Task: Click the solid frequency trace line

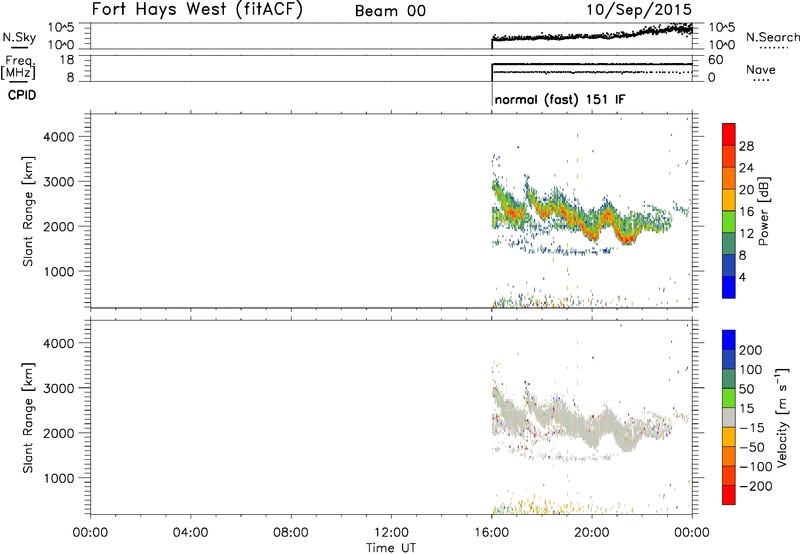Action: coord(592,64)
